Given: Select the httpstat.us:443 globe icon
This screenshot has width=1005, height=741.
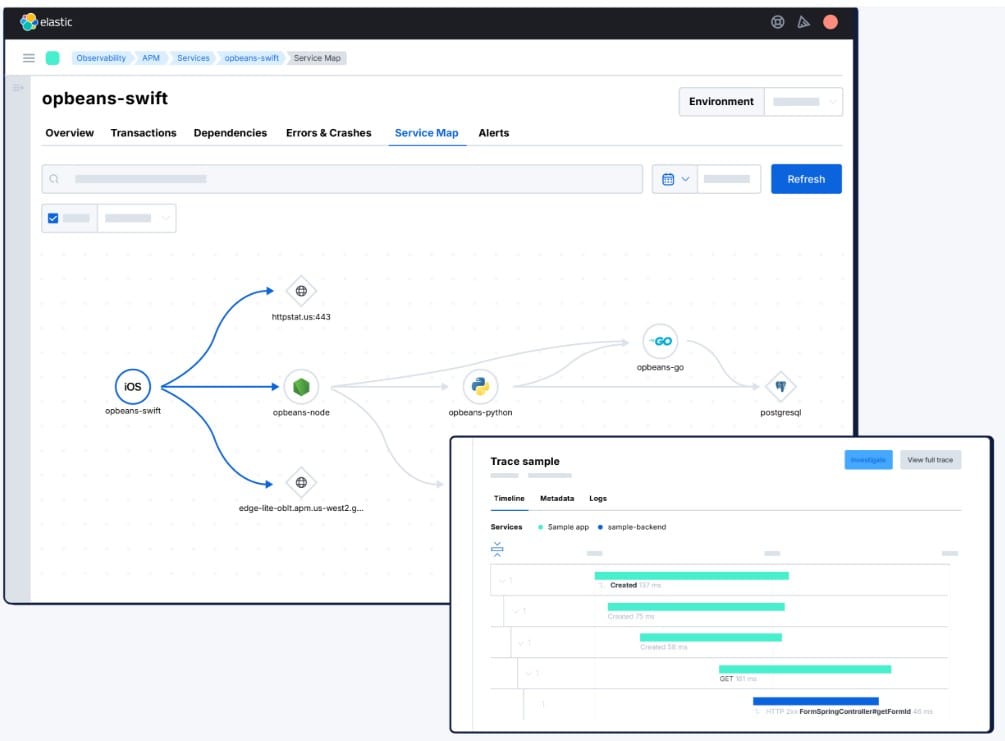Looking at the screenshot, I should pyautogui.click(x=301, y=291).
